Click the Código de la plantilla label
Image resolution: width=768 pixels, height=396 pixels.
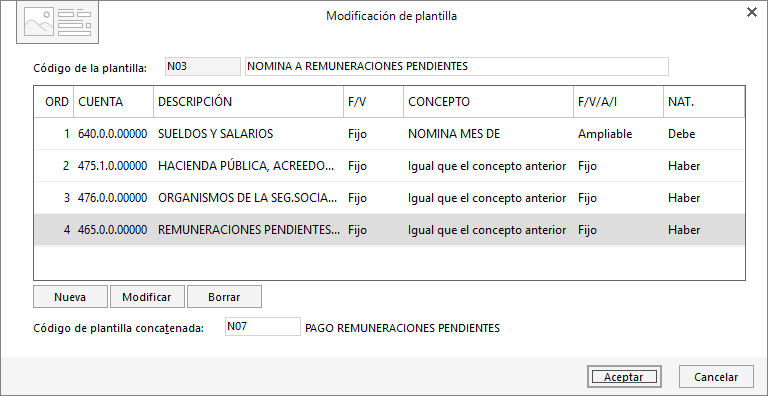click(x=90, y=69)
